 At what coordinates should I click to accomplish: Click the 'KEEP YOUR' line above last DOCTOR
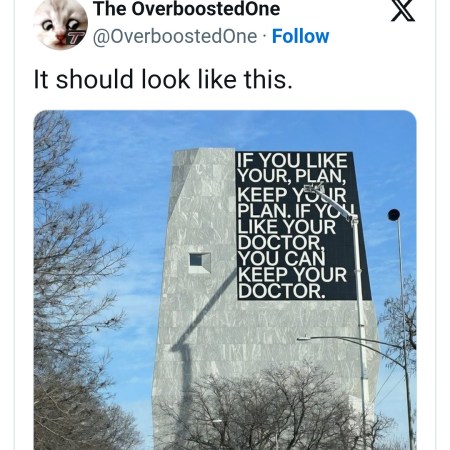(x=293, y=275)
